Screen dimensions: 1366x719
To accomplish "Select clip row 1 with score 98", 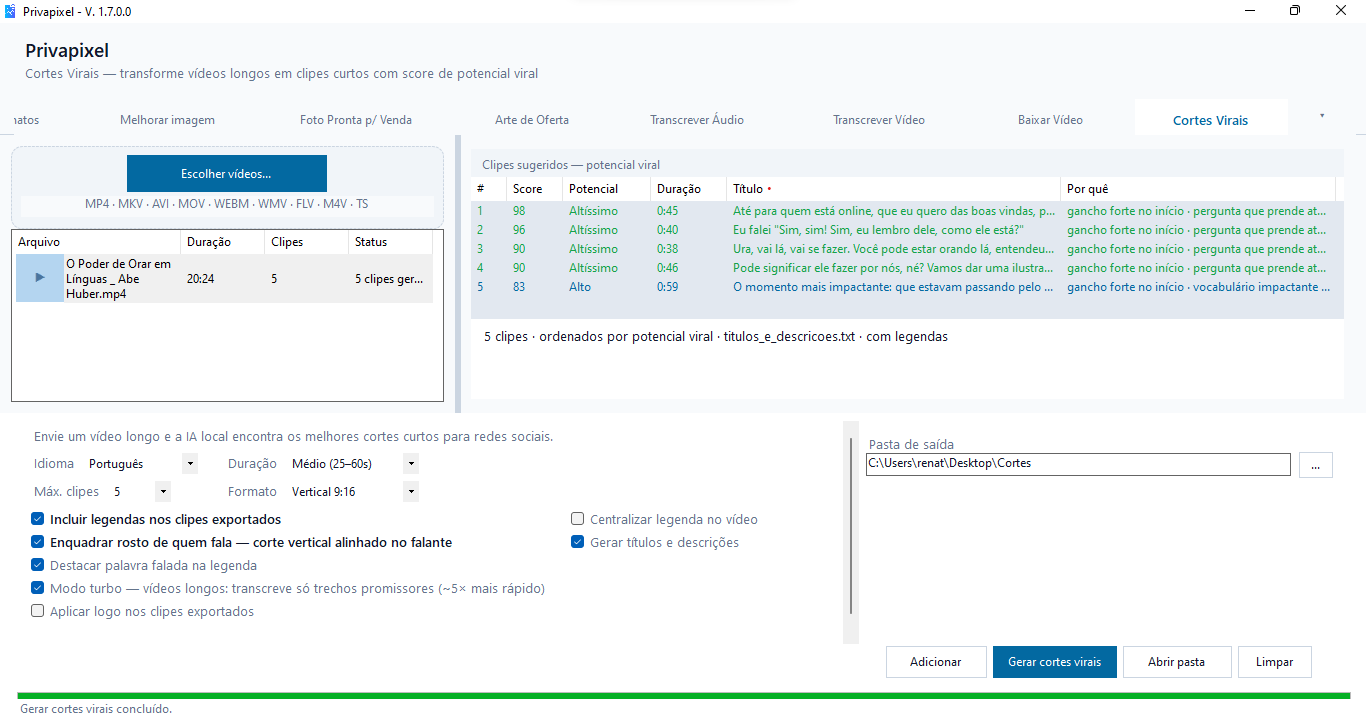I will coord(907,211).
